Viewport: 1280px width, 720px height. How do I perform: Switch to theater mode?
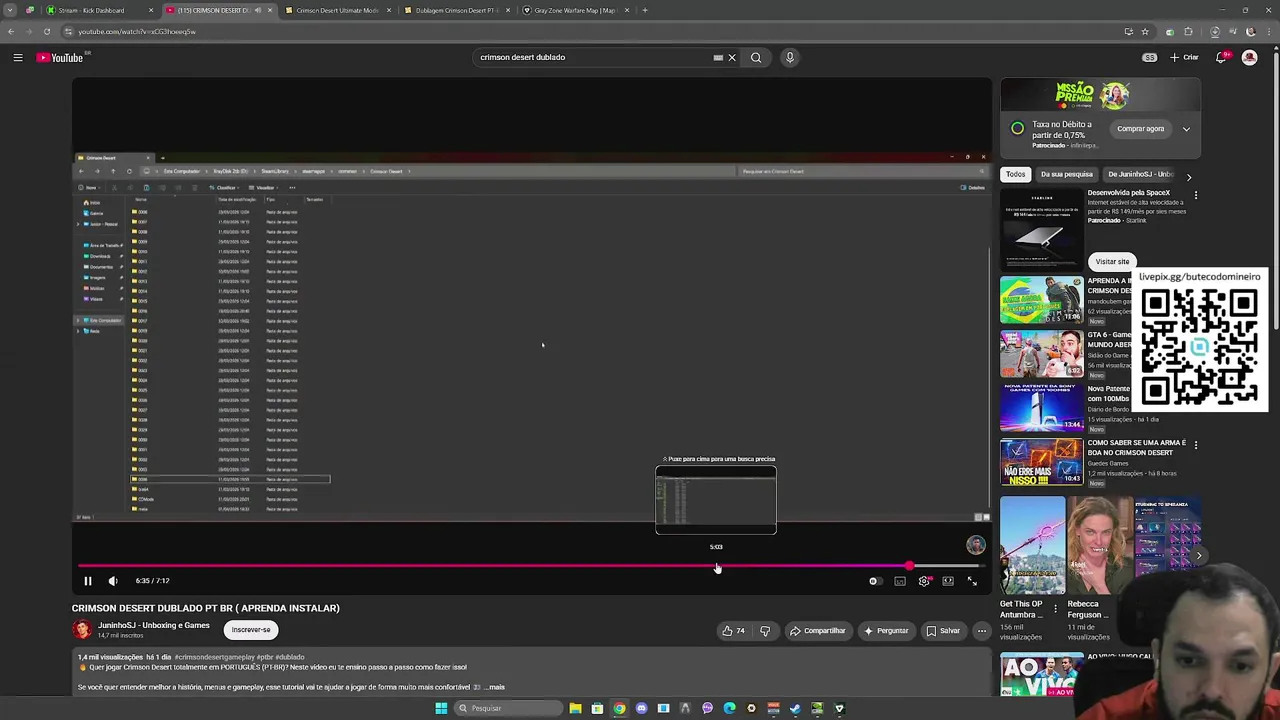[948, 581]
